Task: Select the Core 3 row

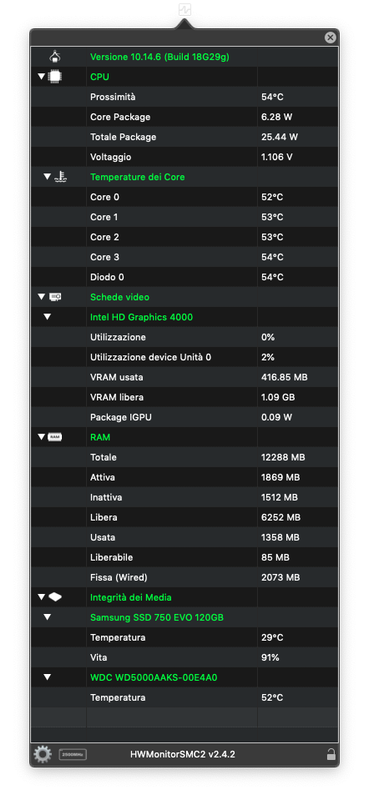Action: coord(185,257)
